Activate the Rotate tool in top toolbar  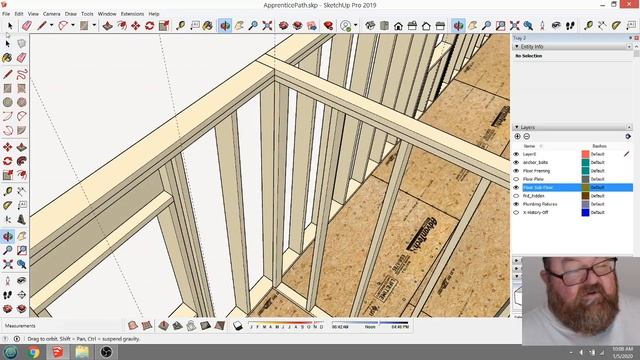[149, 26]
